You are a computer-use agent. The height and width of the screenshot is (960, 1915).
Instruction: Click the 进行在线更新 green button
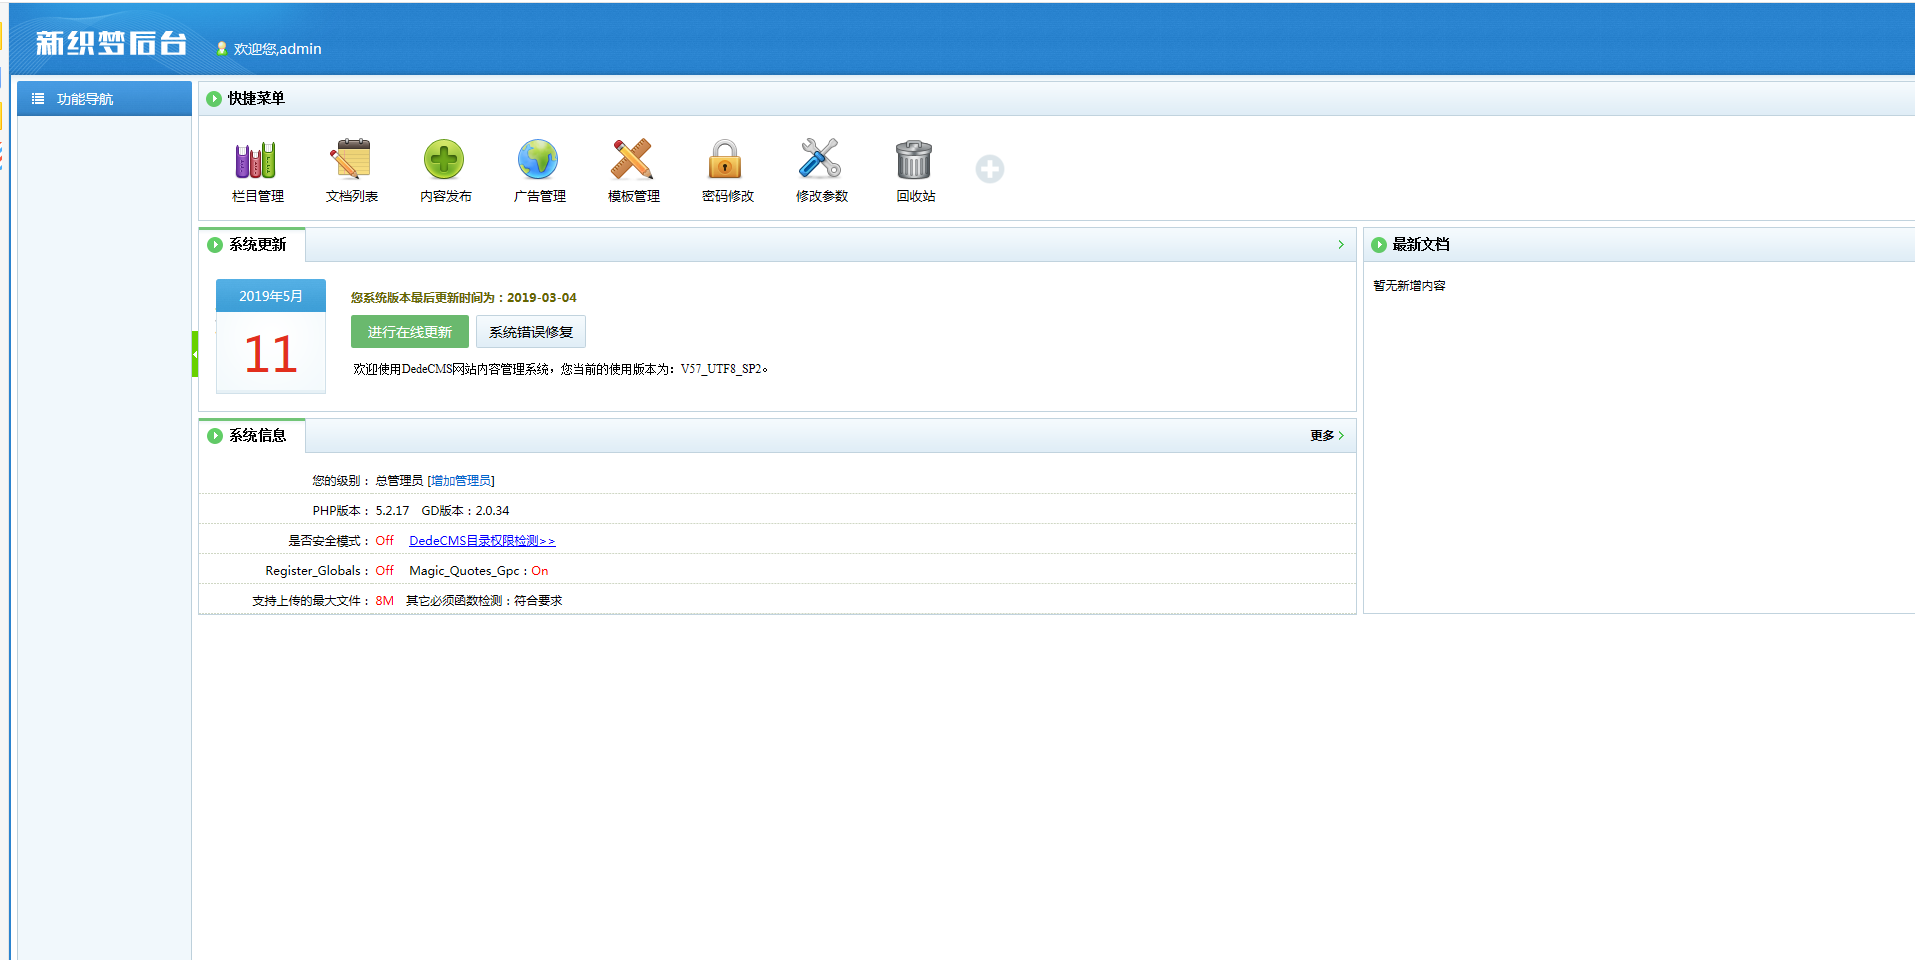[x=409, y=332]
